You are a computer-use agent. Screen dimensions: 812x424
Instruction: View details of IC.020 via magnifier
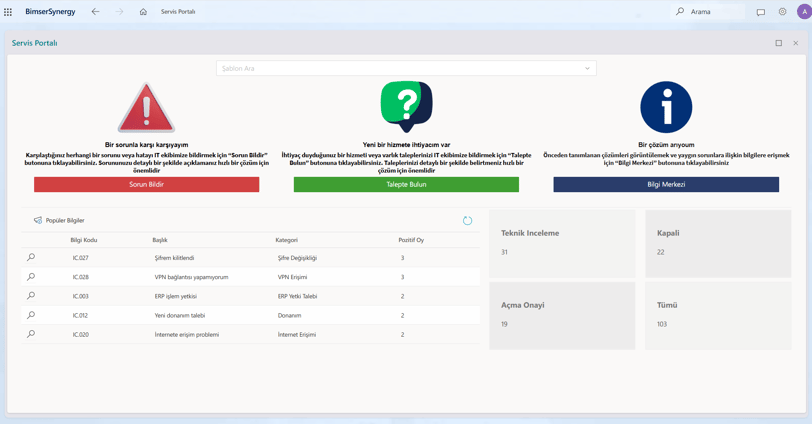(x=31, y=334)
